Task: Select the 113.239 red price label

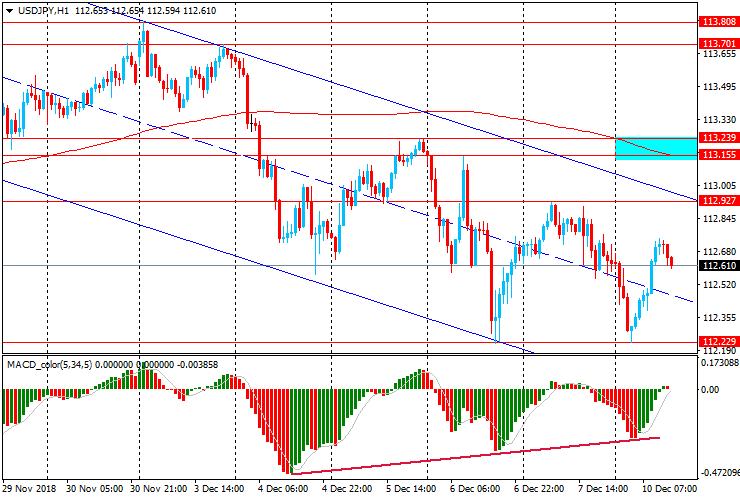Action: pyautogui.click(x=719, y=138)
